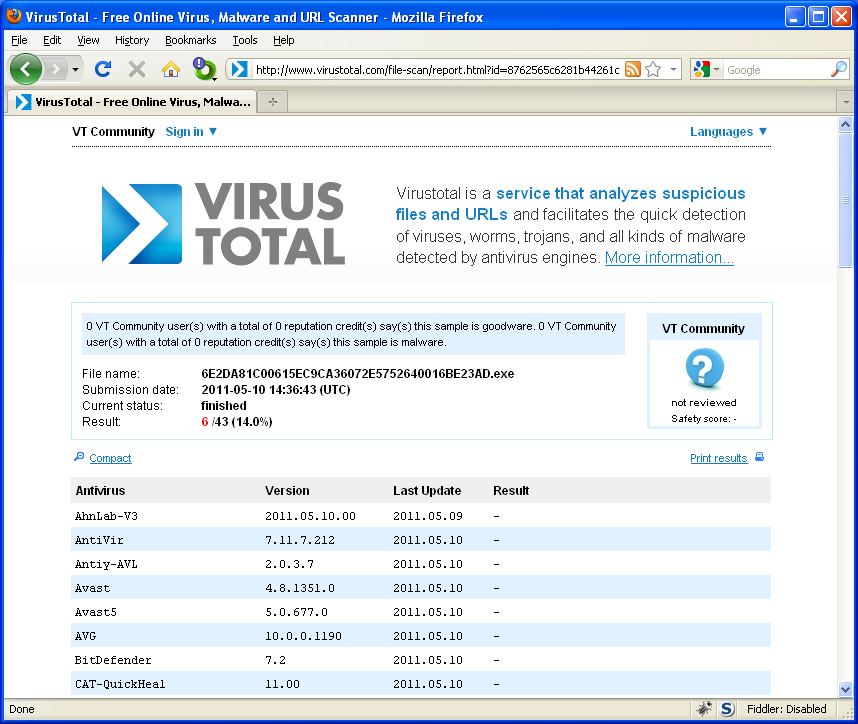This screenshot has height=724, width=858.
Task: Reload the current page
Action: [x=102, y=69]
